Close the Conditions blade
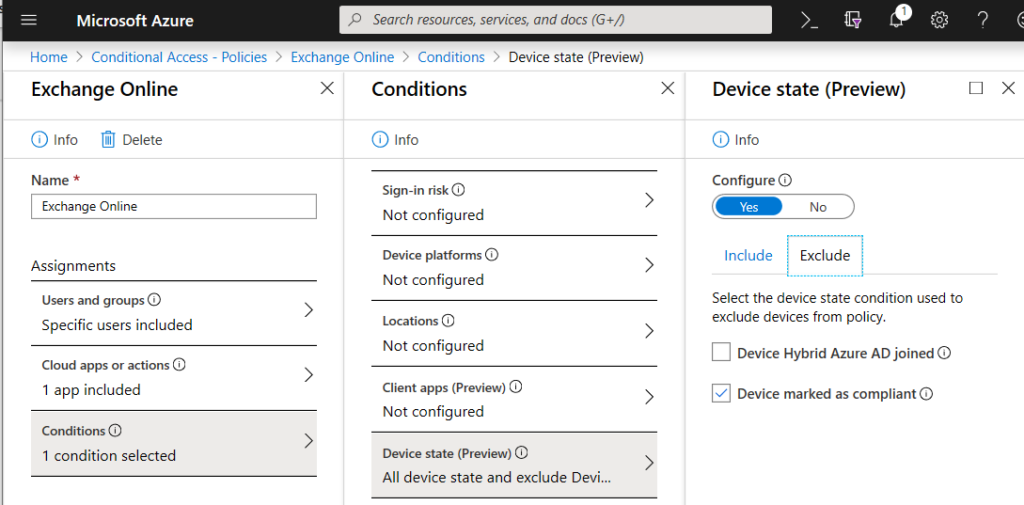The image size is (1024, 505). pyautogui.click(x=667, y=88)
